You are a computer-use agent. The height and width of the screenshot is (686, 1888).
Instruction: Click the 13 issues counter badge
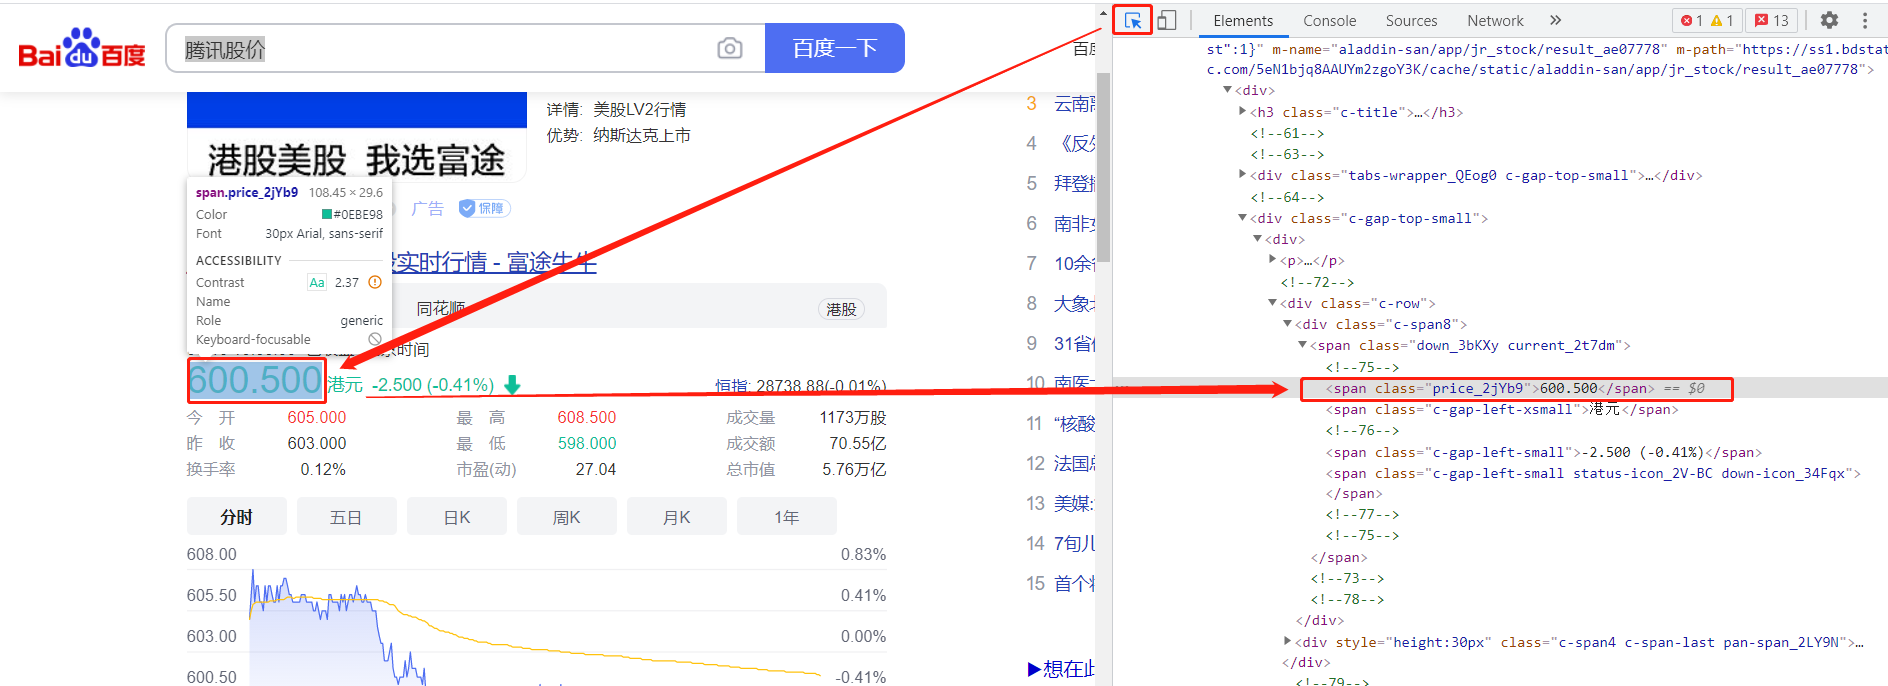[1772, 20]
